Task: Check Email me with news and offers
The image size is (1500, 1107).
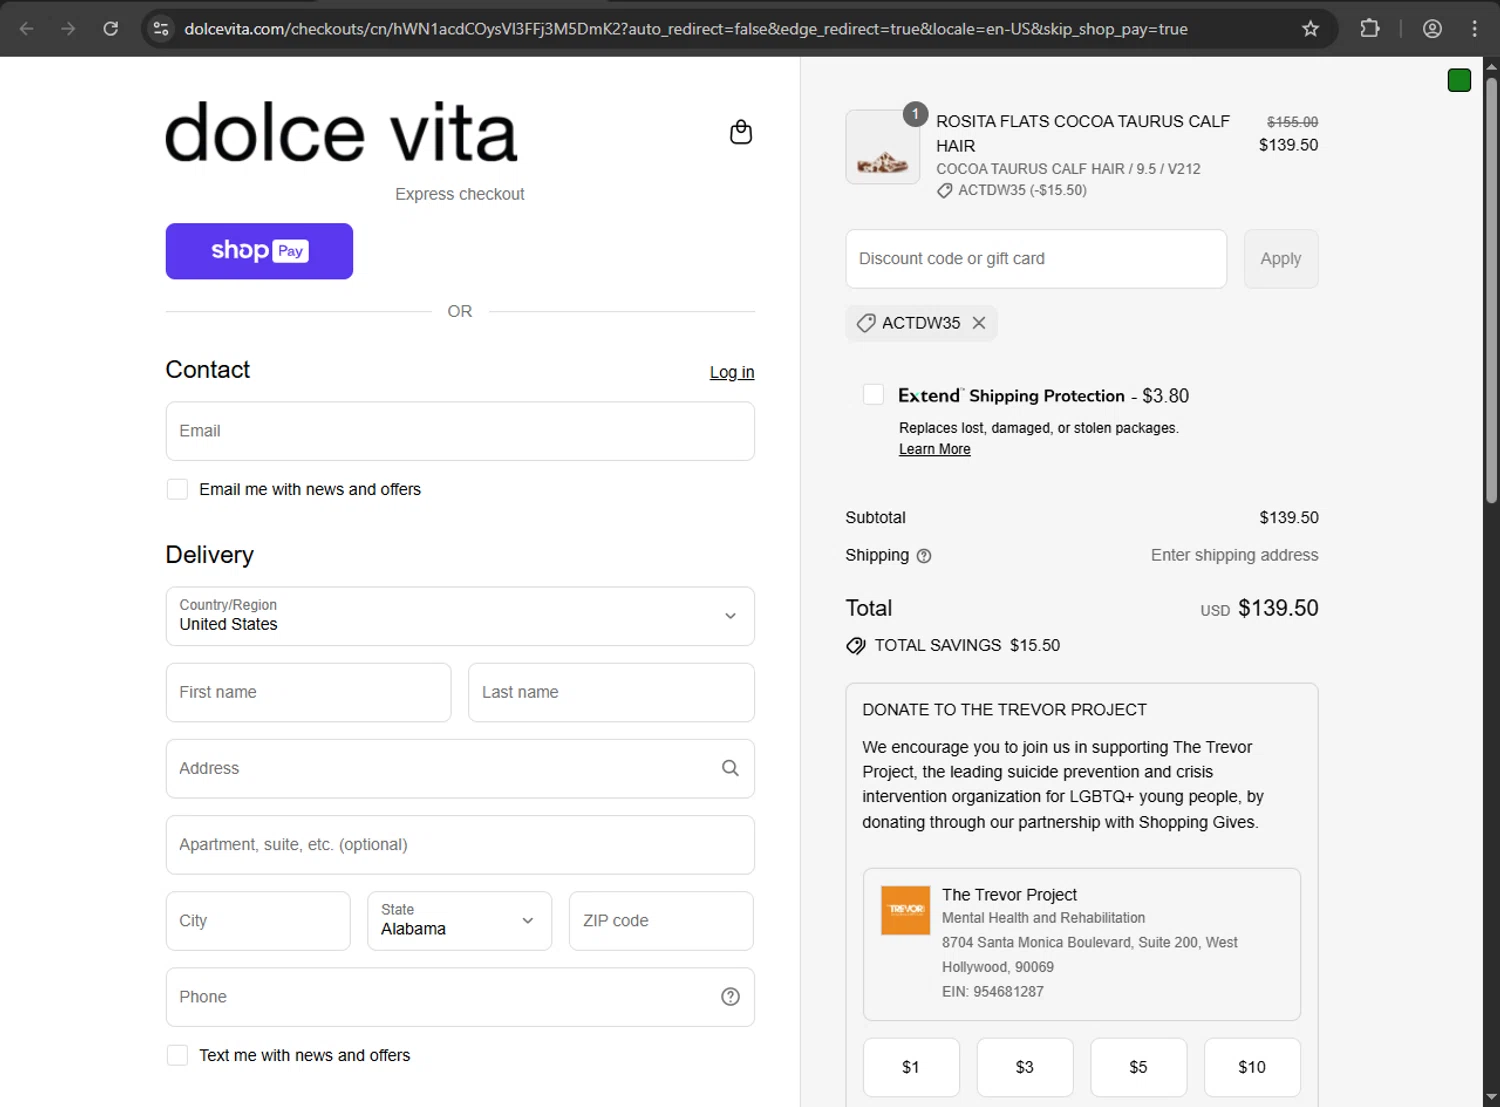Action: coord(177,489)
